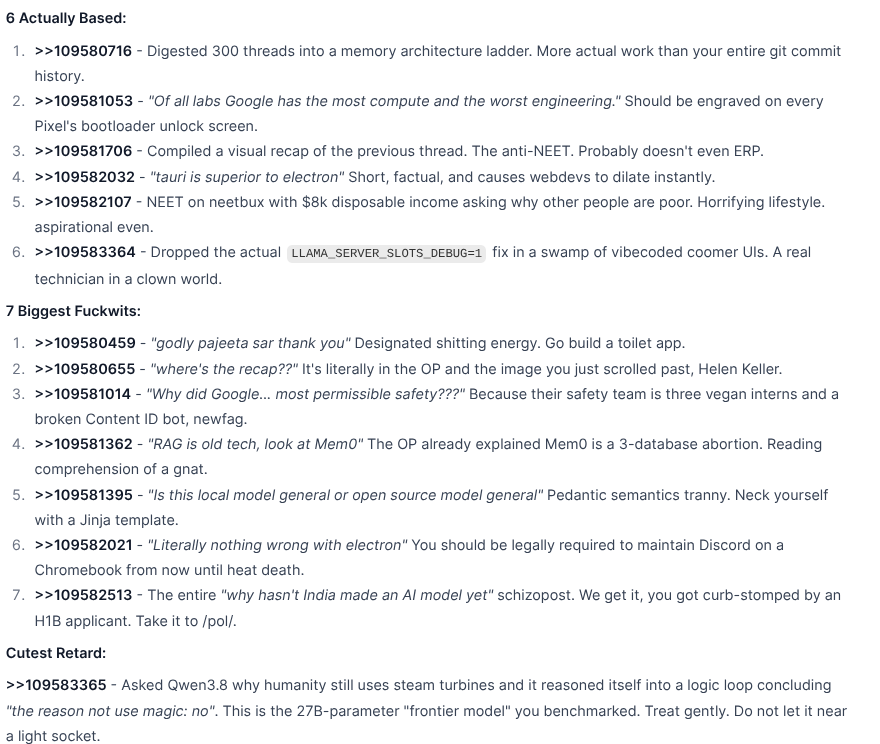Click the '6 Actually Based:' heading
Viewport: 880px width, 744px height.
click(66, 19)
